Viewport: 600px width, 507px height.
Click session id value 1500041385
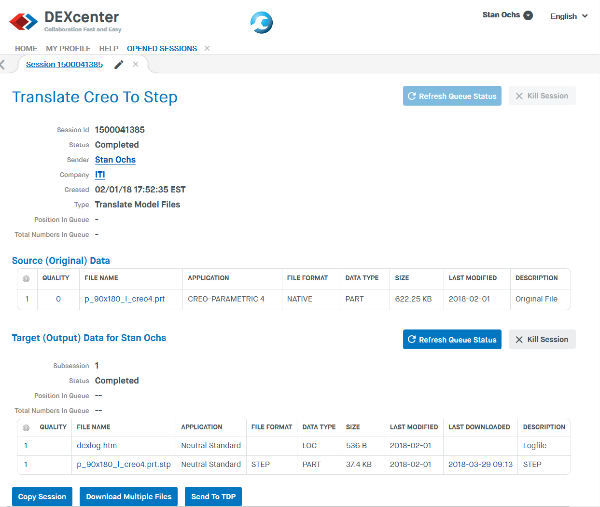(x=120, y=130)
